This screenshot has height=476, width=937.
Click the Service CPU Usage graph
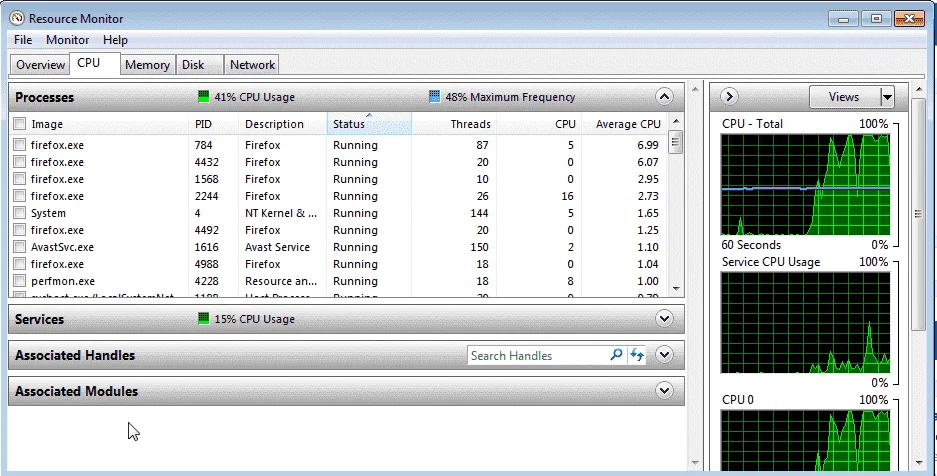coord(806,323)
